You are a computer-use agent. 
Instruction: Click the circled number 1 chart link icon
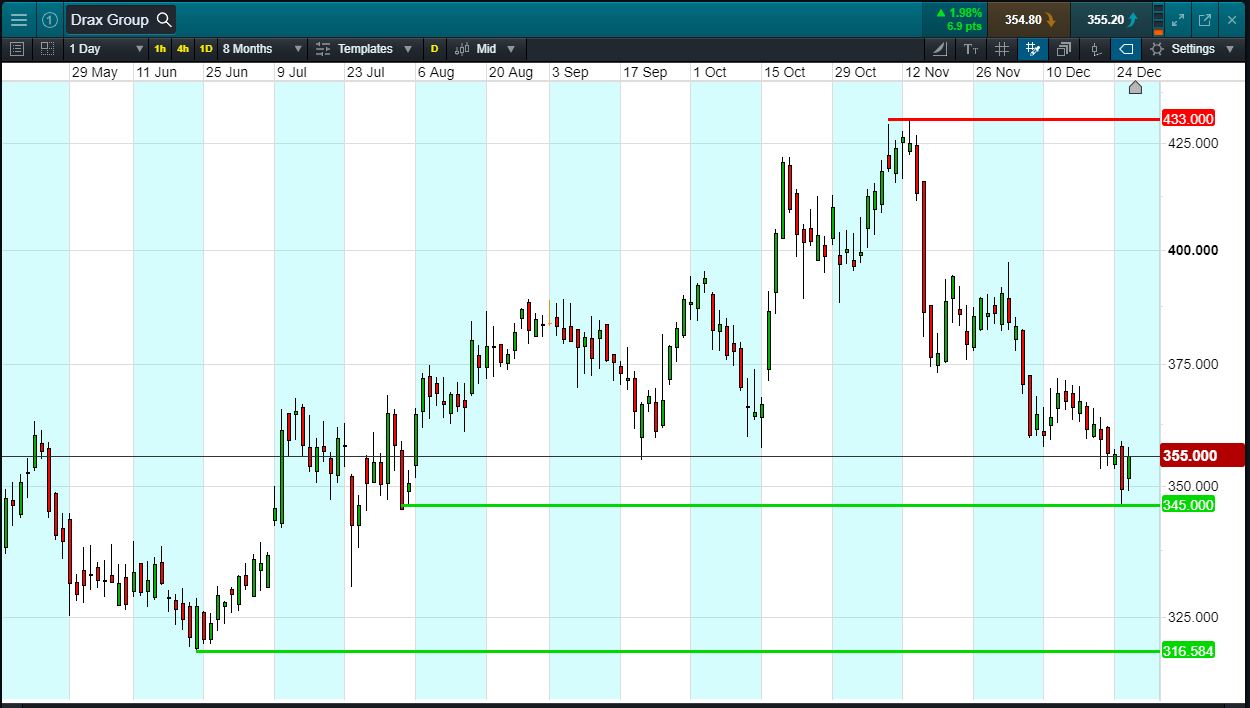[x=49, y=19]
